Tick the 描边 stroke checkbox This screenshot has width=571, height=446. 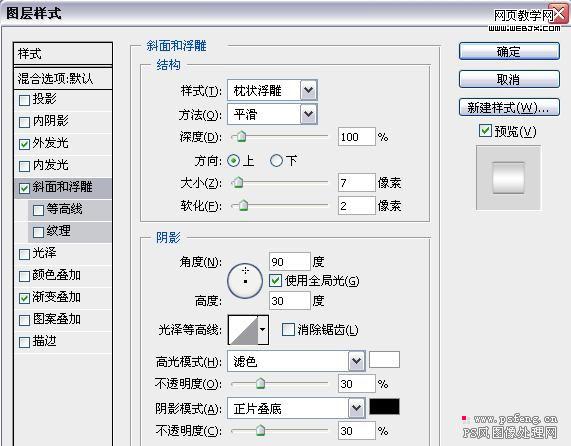[x=24, y=342]
